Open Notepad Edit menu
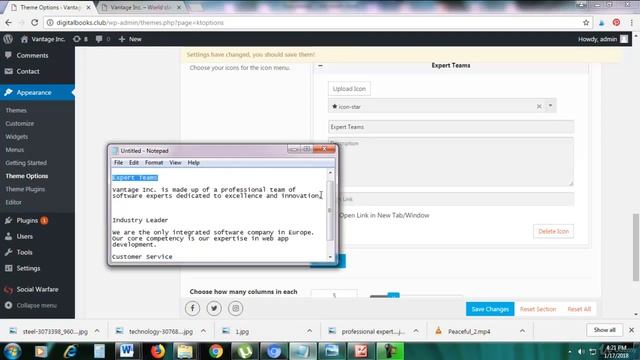The height and width of the screenshot is (360, 640). pos(134,162)
